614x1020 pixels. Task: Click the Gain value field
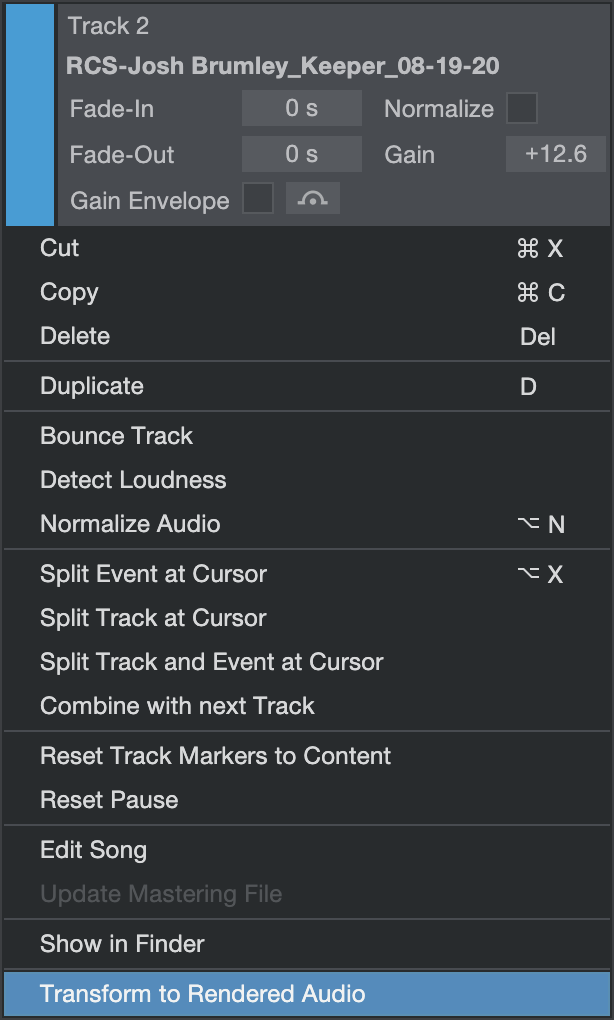[x=556, y=154]
